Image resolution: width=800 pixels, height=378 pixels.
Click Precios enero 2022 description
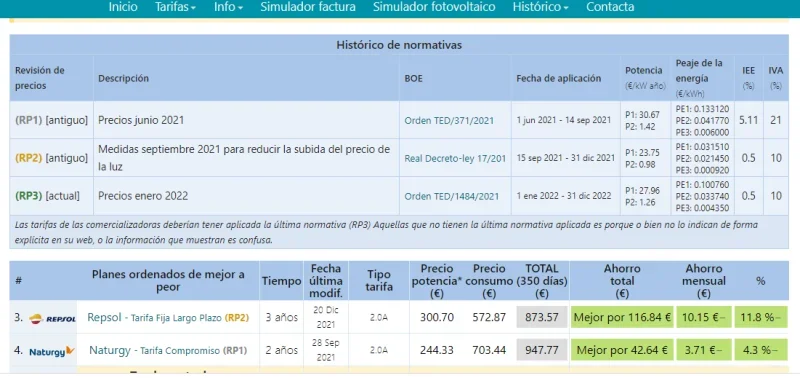coord(143,196)
